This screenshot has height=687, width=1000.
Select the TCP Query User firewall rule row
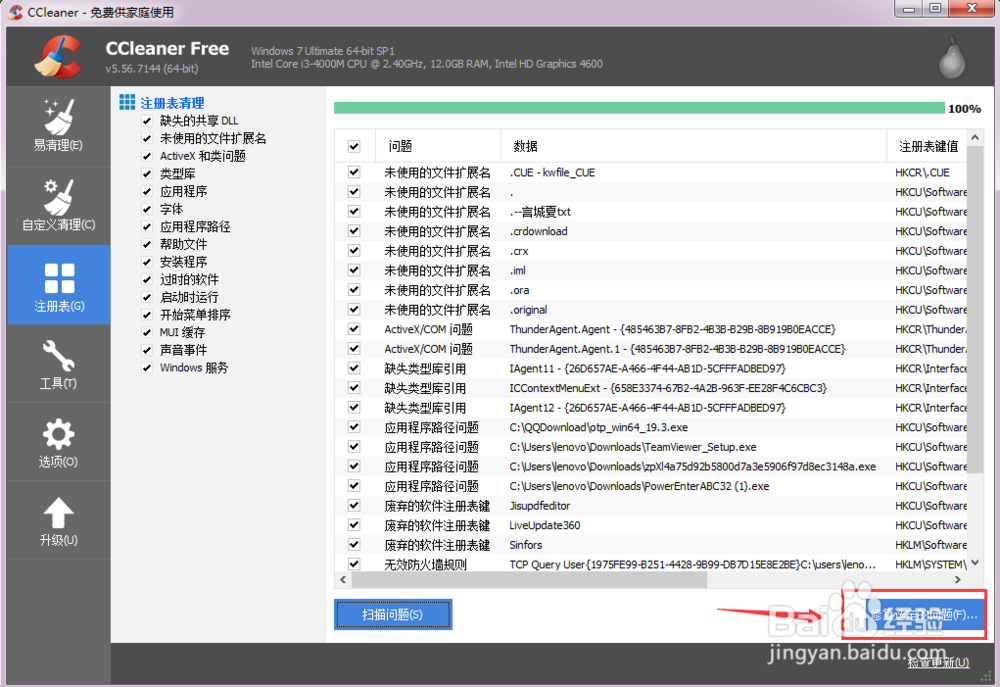(x=651, y=565)
